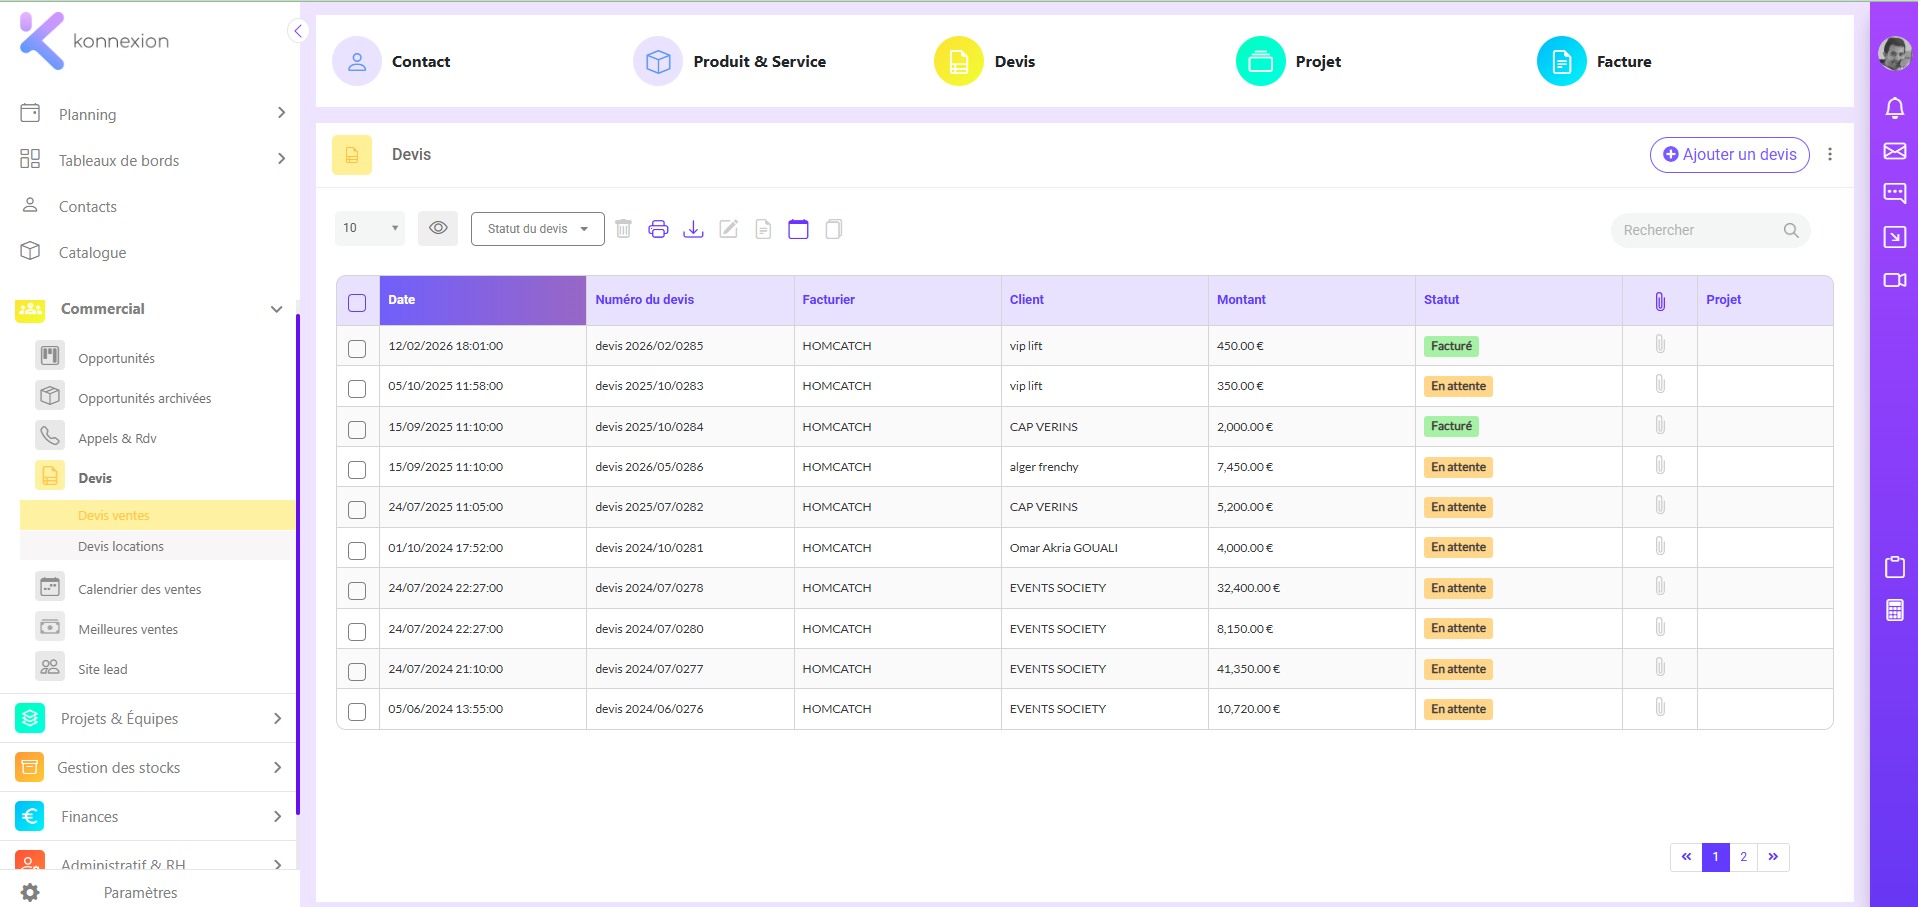The height and width of the screenshot is (907, 1918).
Task: Click the video camera icon
Action: (1894, 280)
